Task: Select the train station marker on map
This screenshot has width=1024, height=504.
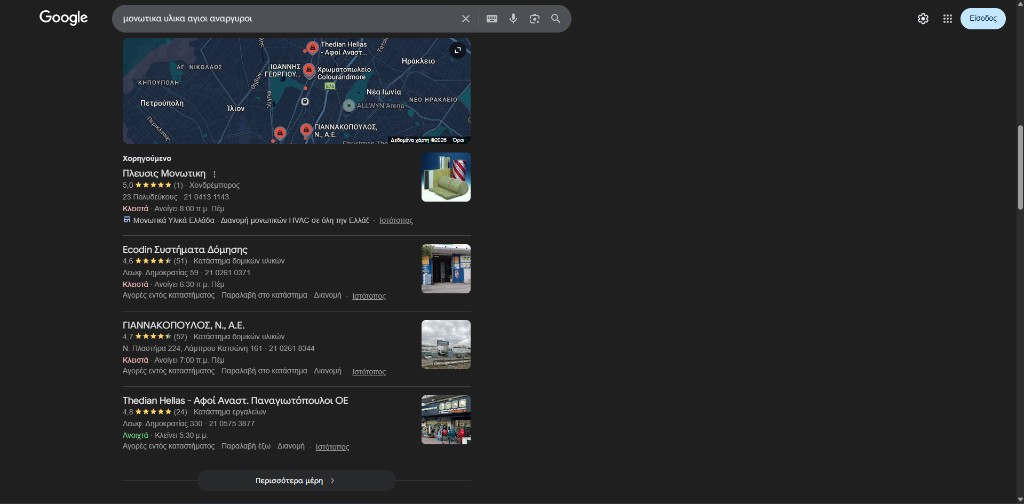Action: [305, 102]
